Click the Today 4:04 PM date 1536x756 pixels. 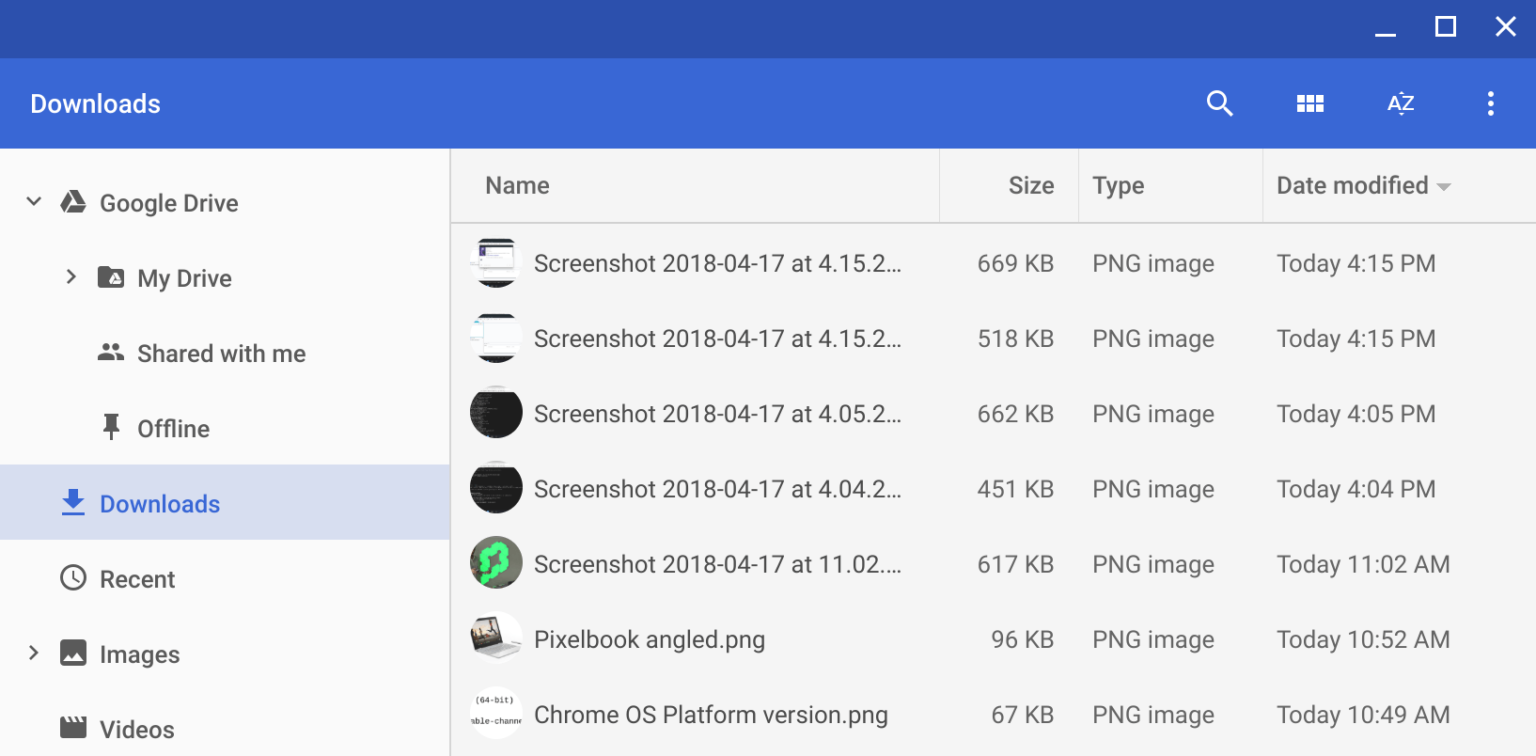tap(1356, 488)
